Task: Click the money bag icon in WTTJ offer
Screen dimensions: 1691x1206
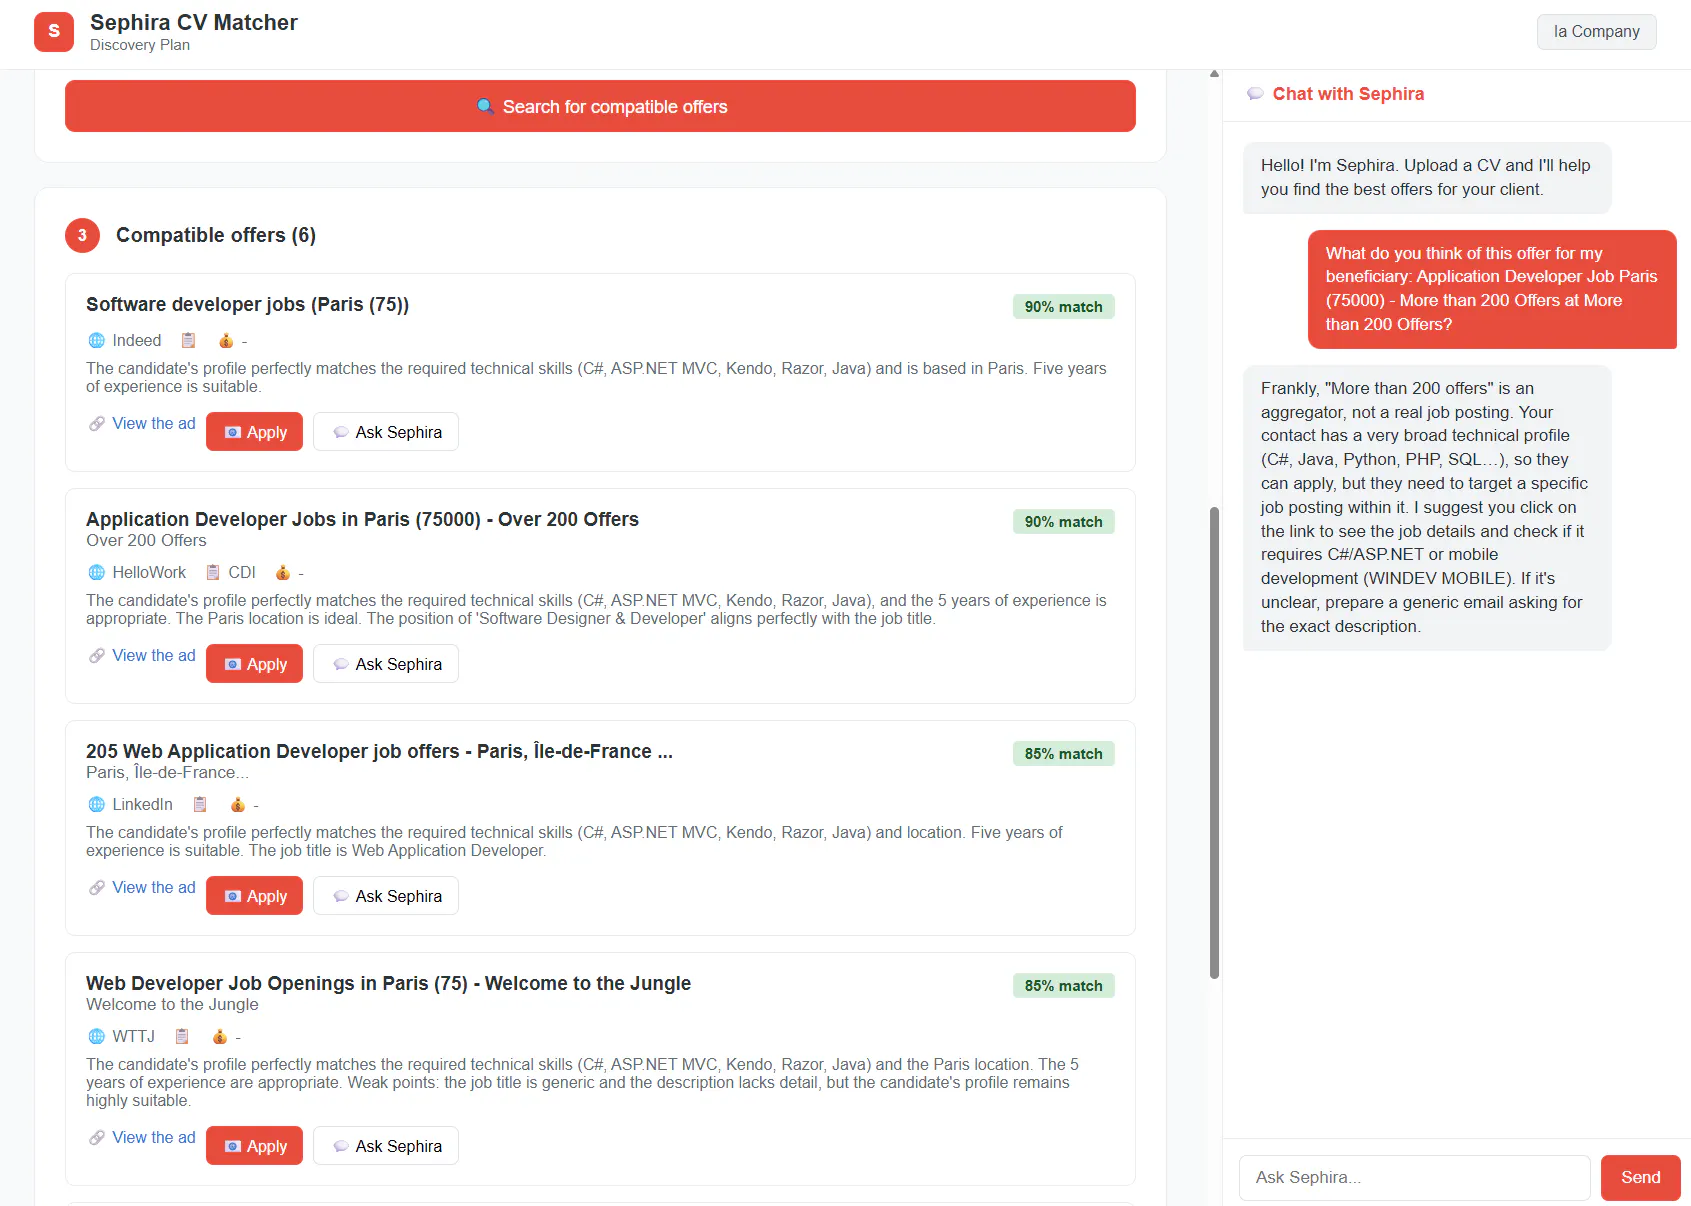Action: coord(220,1037)
